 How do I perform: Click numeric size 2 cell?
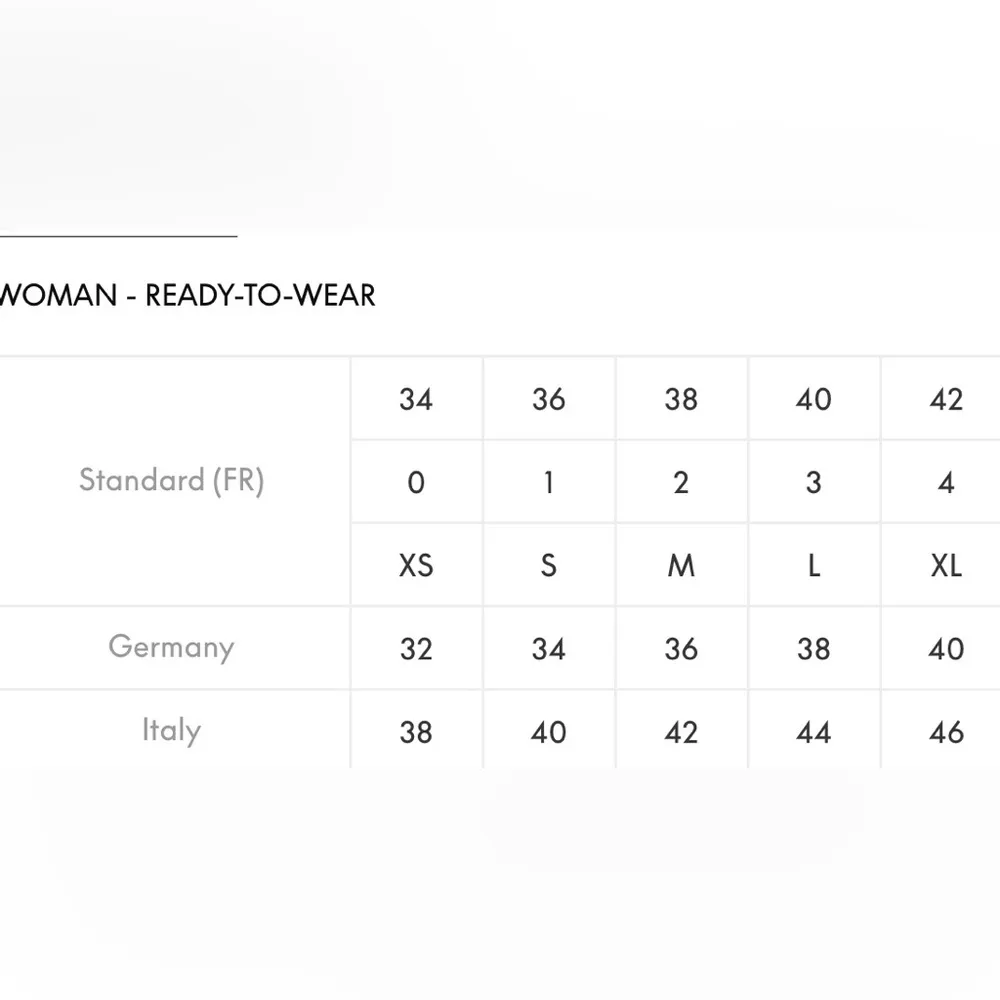(681, 483)
